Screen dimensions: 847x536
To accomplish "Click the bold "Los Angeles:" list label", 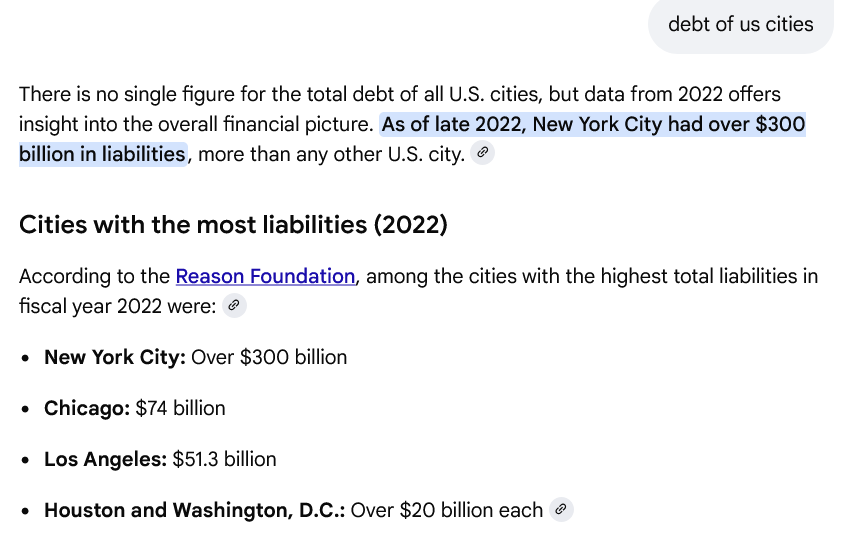I will click(105, 459).
